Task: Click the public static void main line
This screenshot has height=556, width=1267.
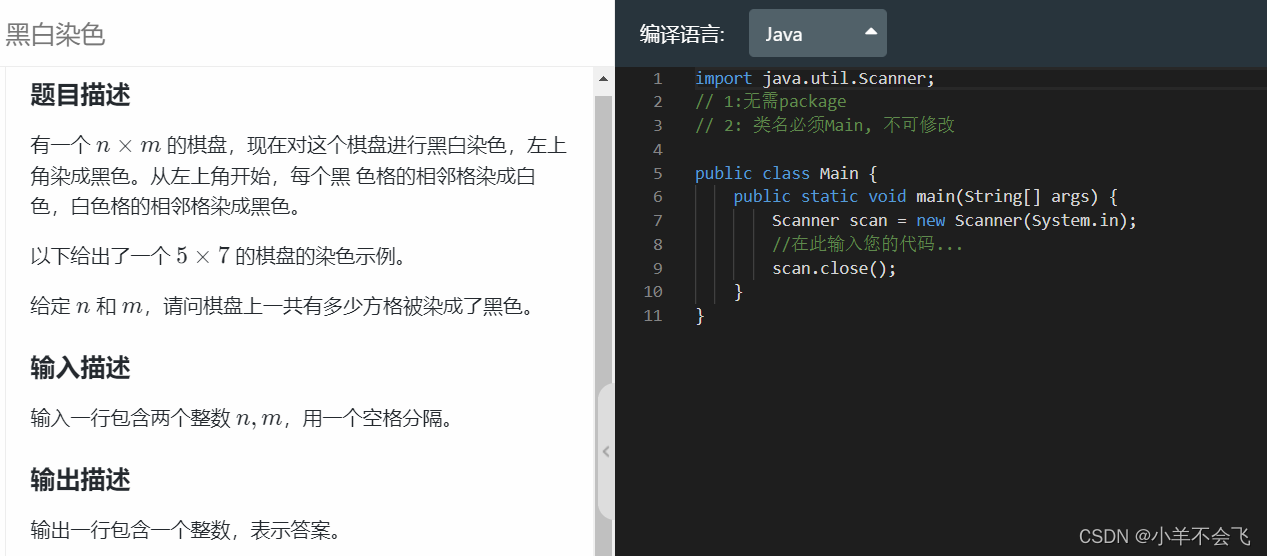Action: [925, 197]
